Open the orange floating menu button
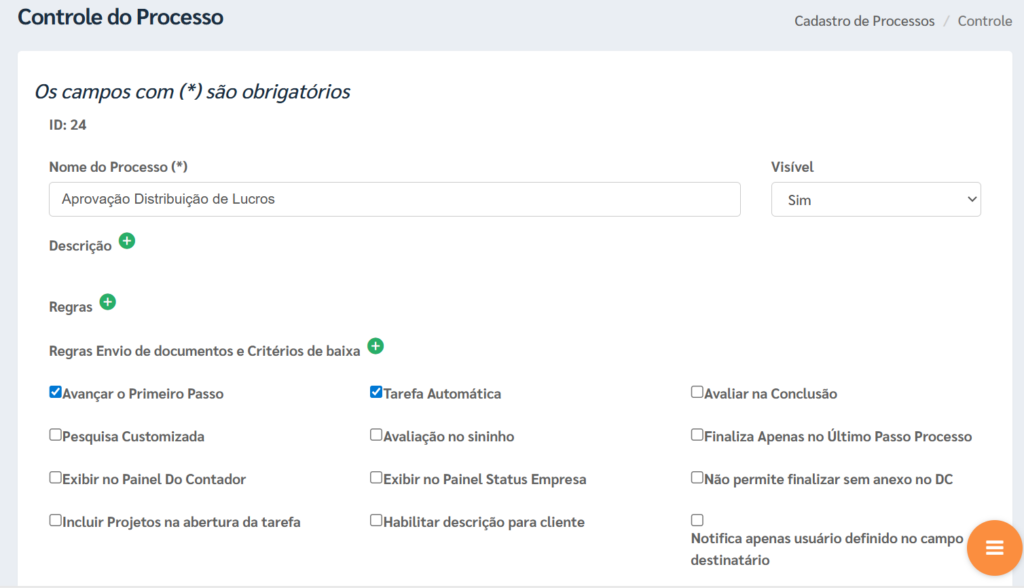The width and height of the screenshot is (1024, 588). (x=993, y=547)
